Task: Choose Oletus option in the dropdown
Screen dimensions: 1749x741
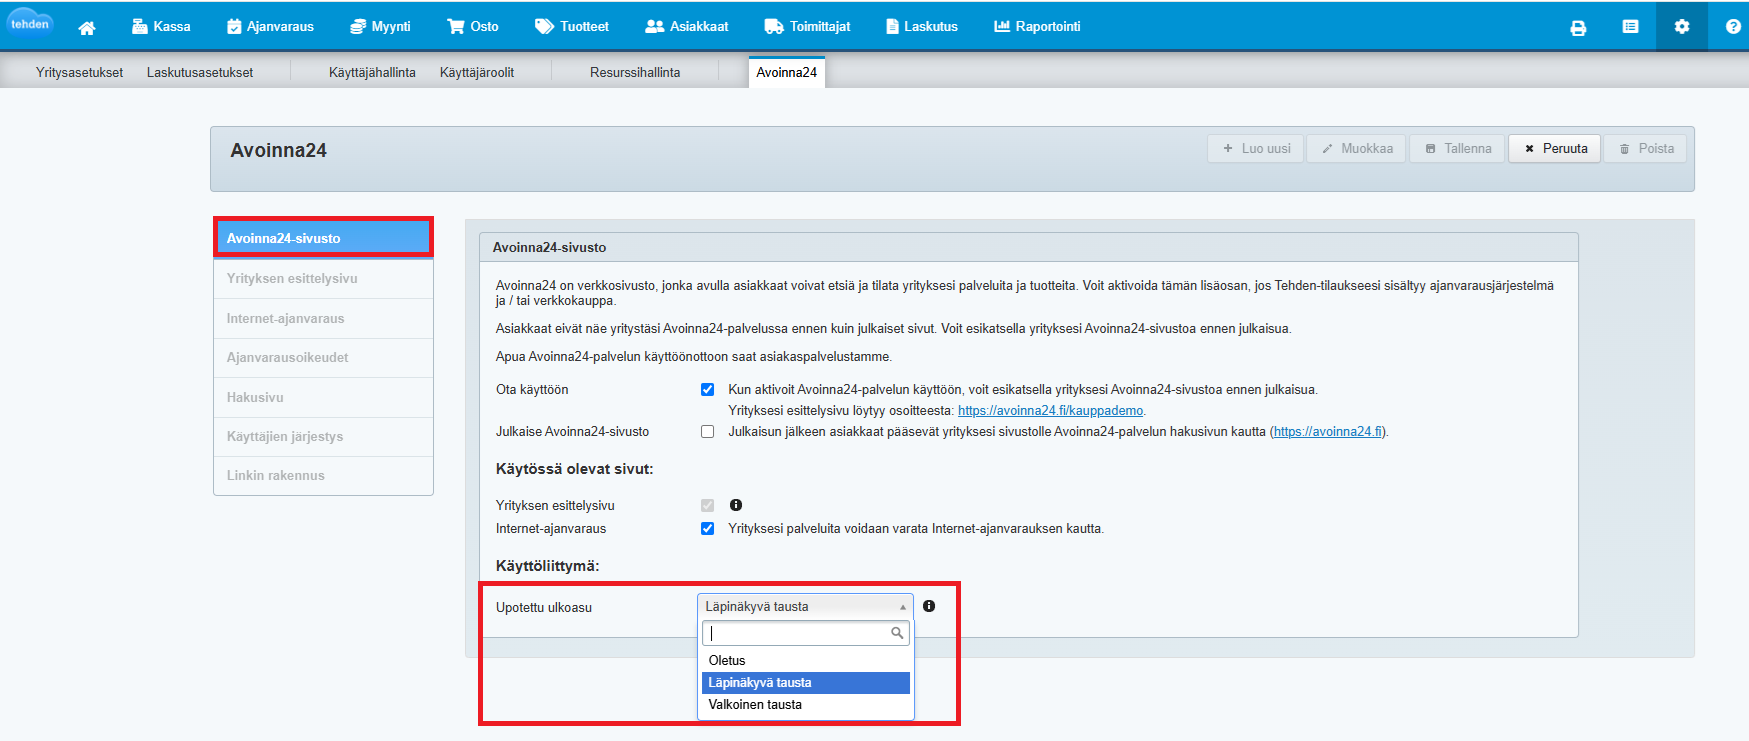Action: pyautogui.click(x=727, y=661)
